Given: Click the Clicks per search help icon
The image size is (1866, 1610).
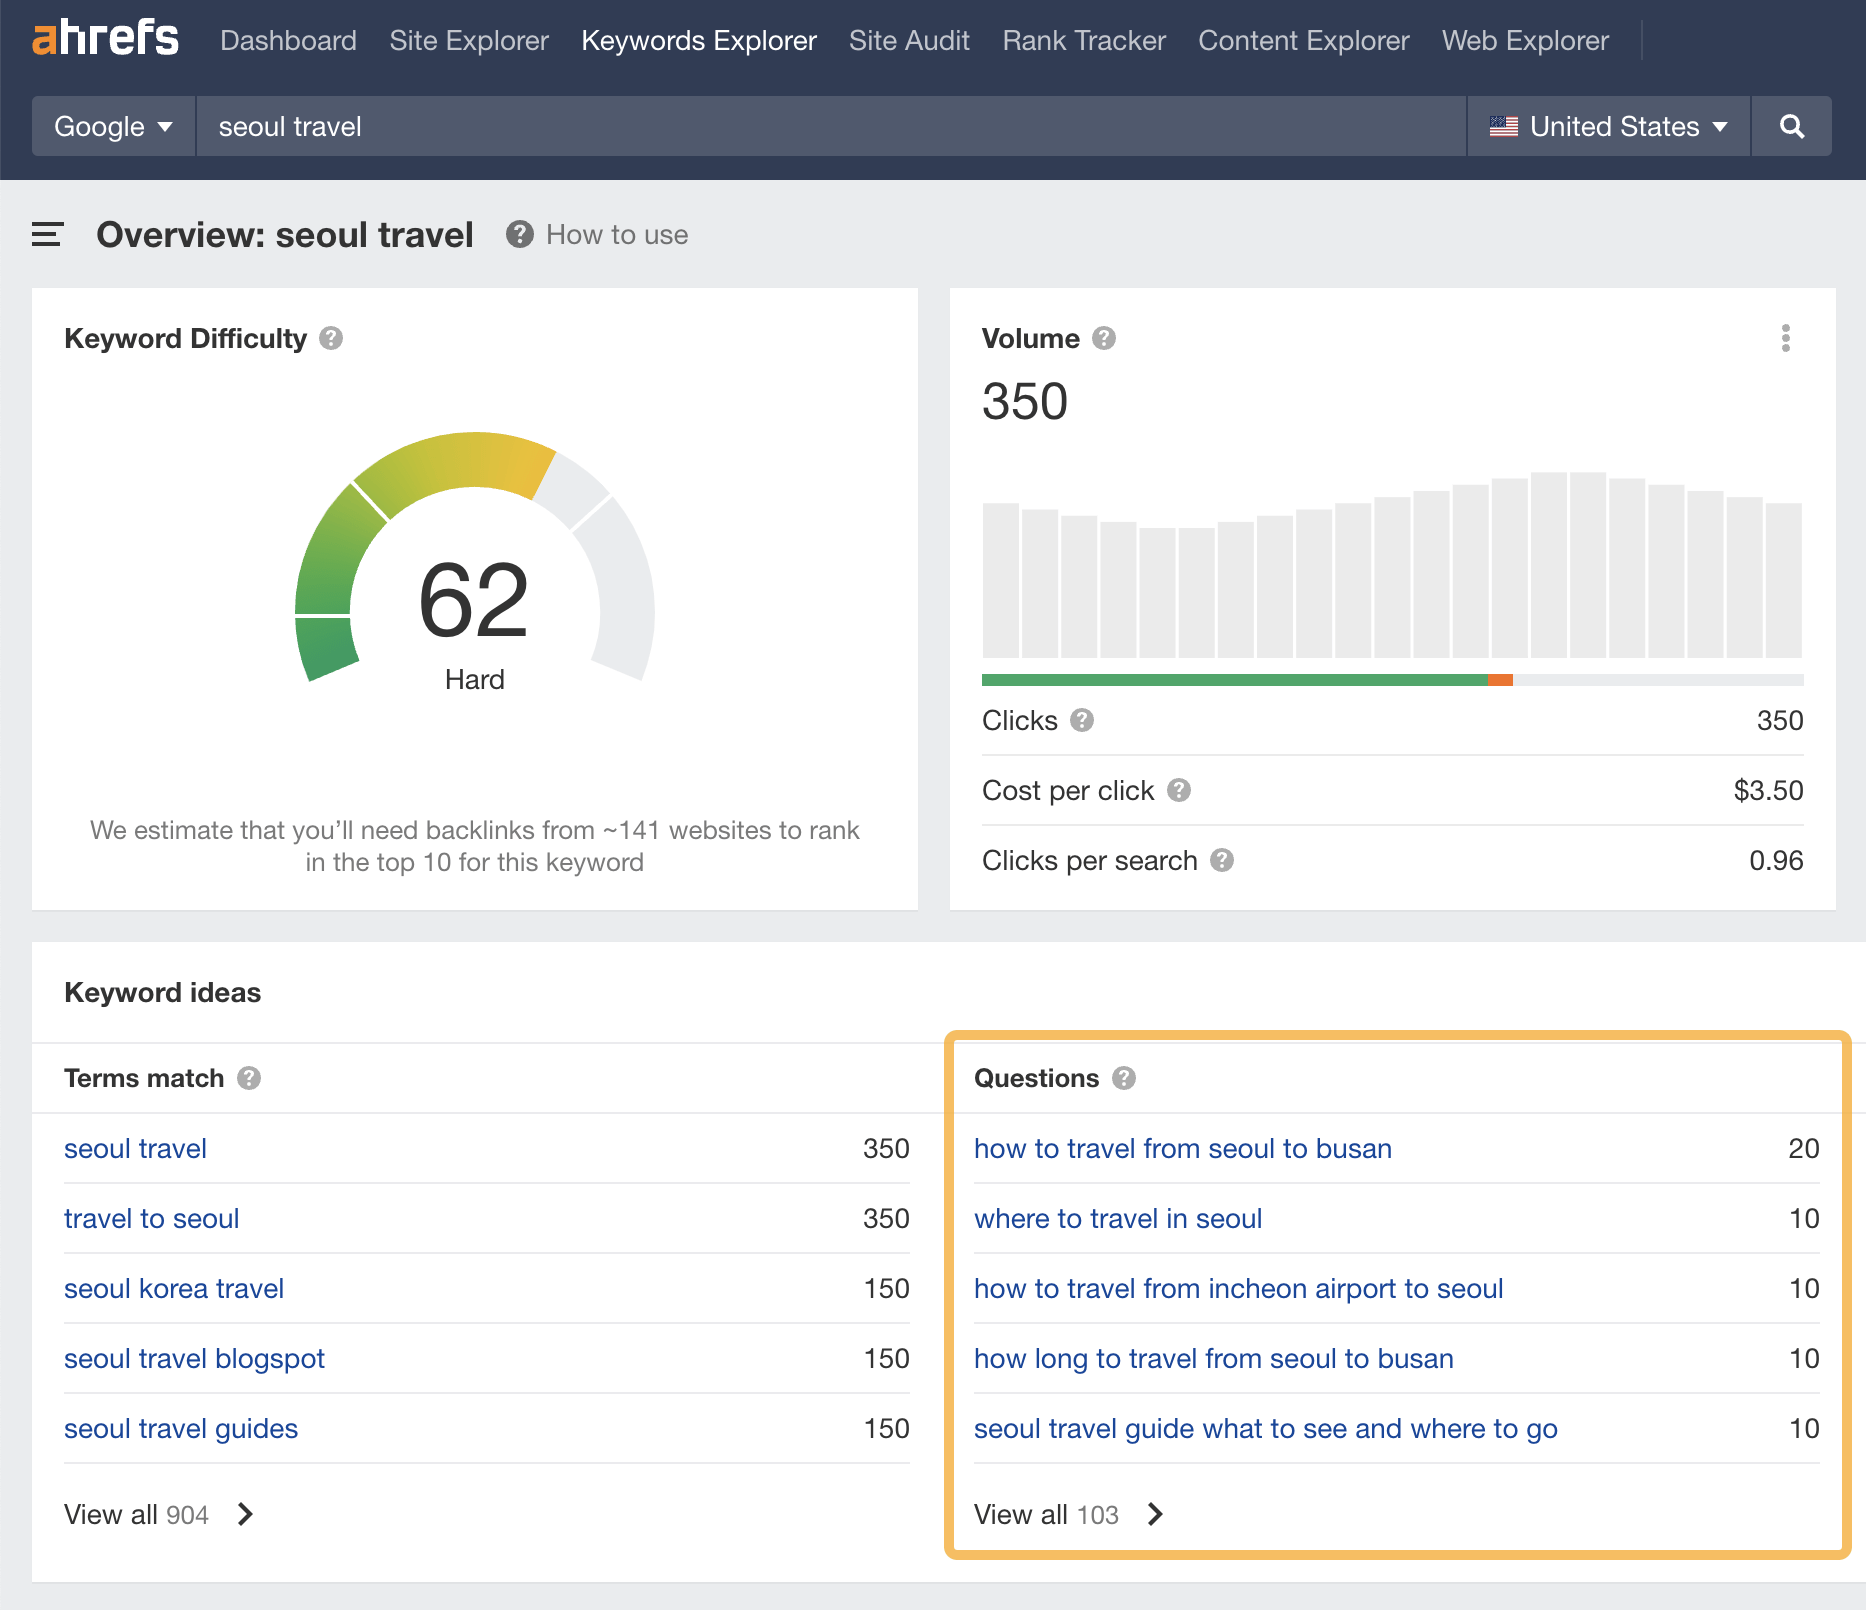Looking at the screenshot, I should [x=1222, y=860].
